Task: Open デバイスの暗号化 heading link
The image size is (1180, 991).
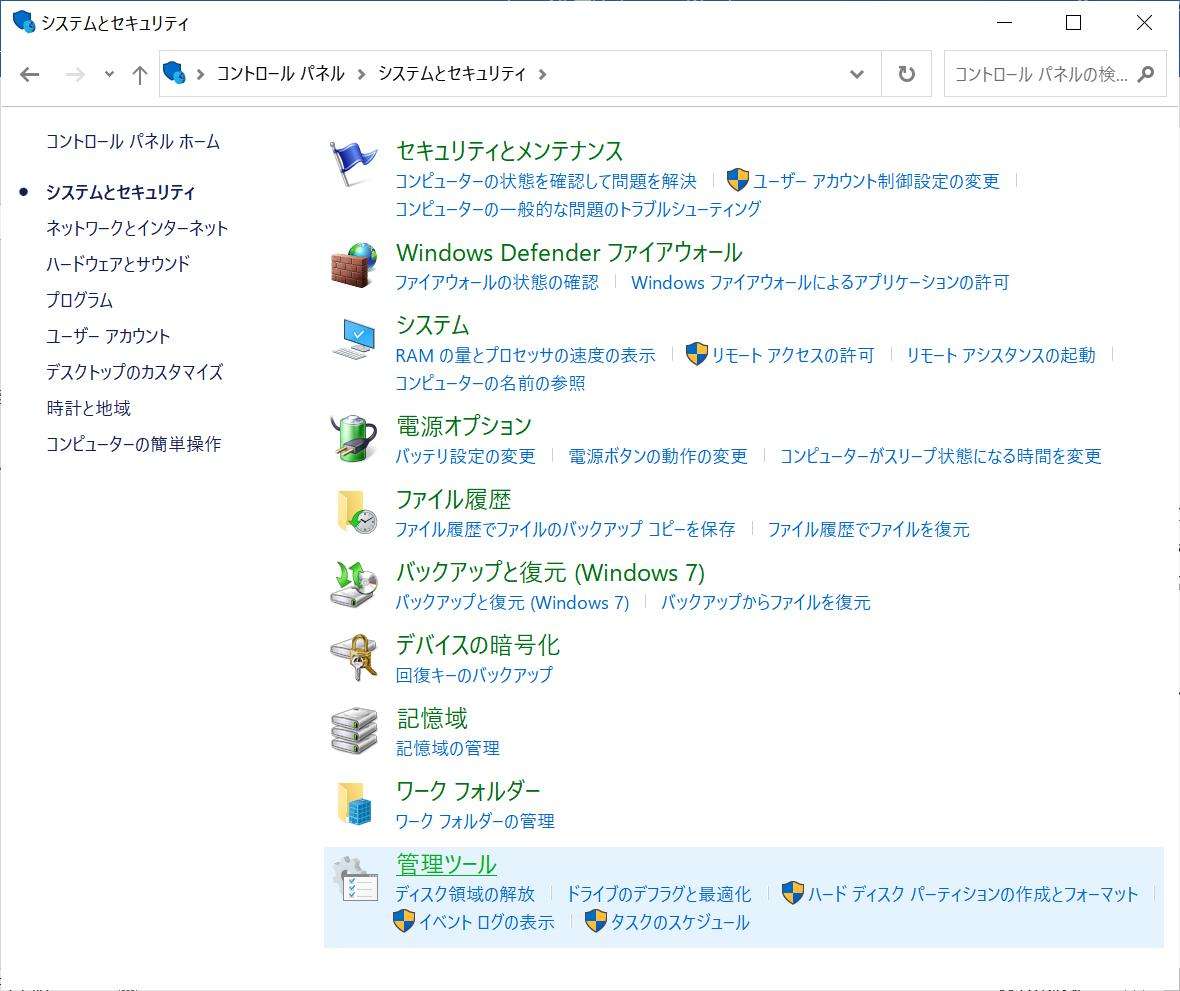Action: point(478,645)
